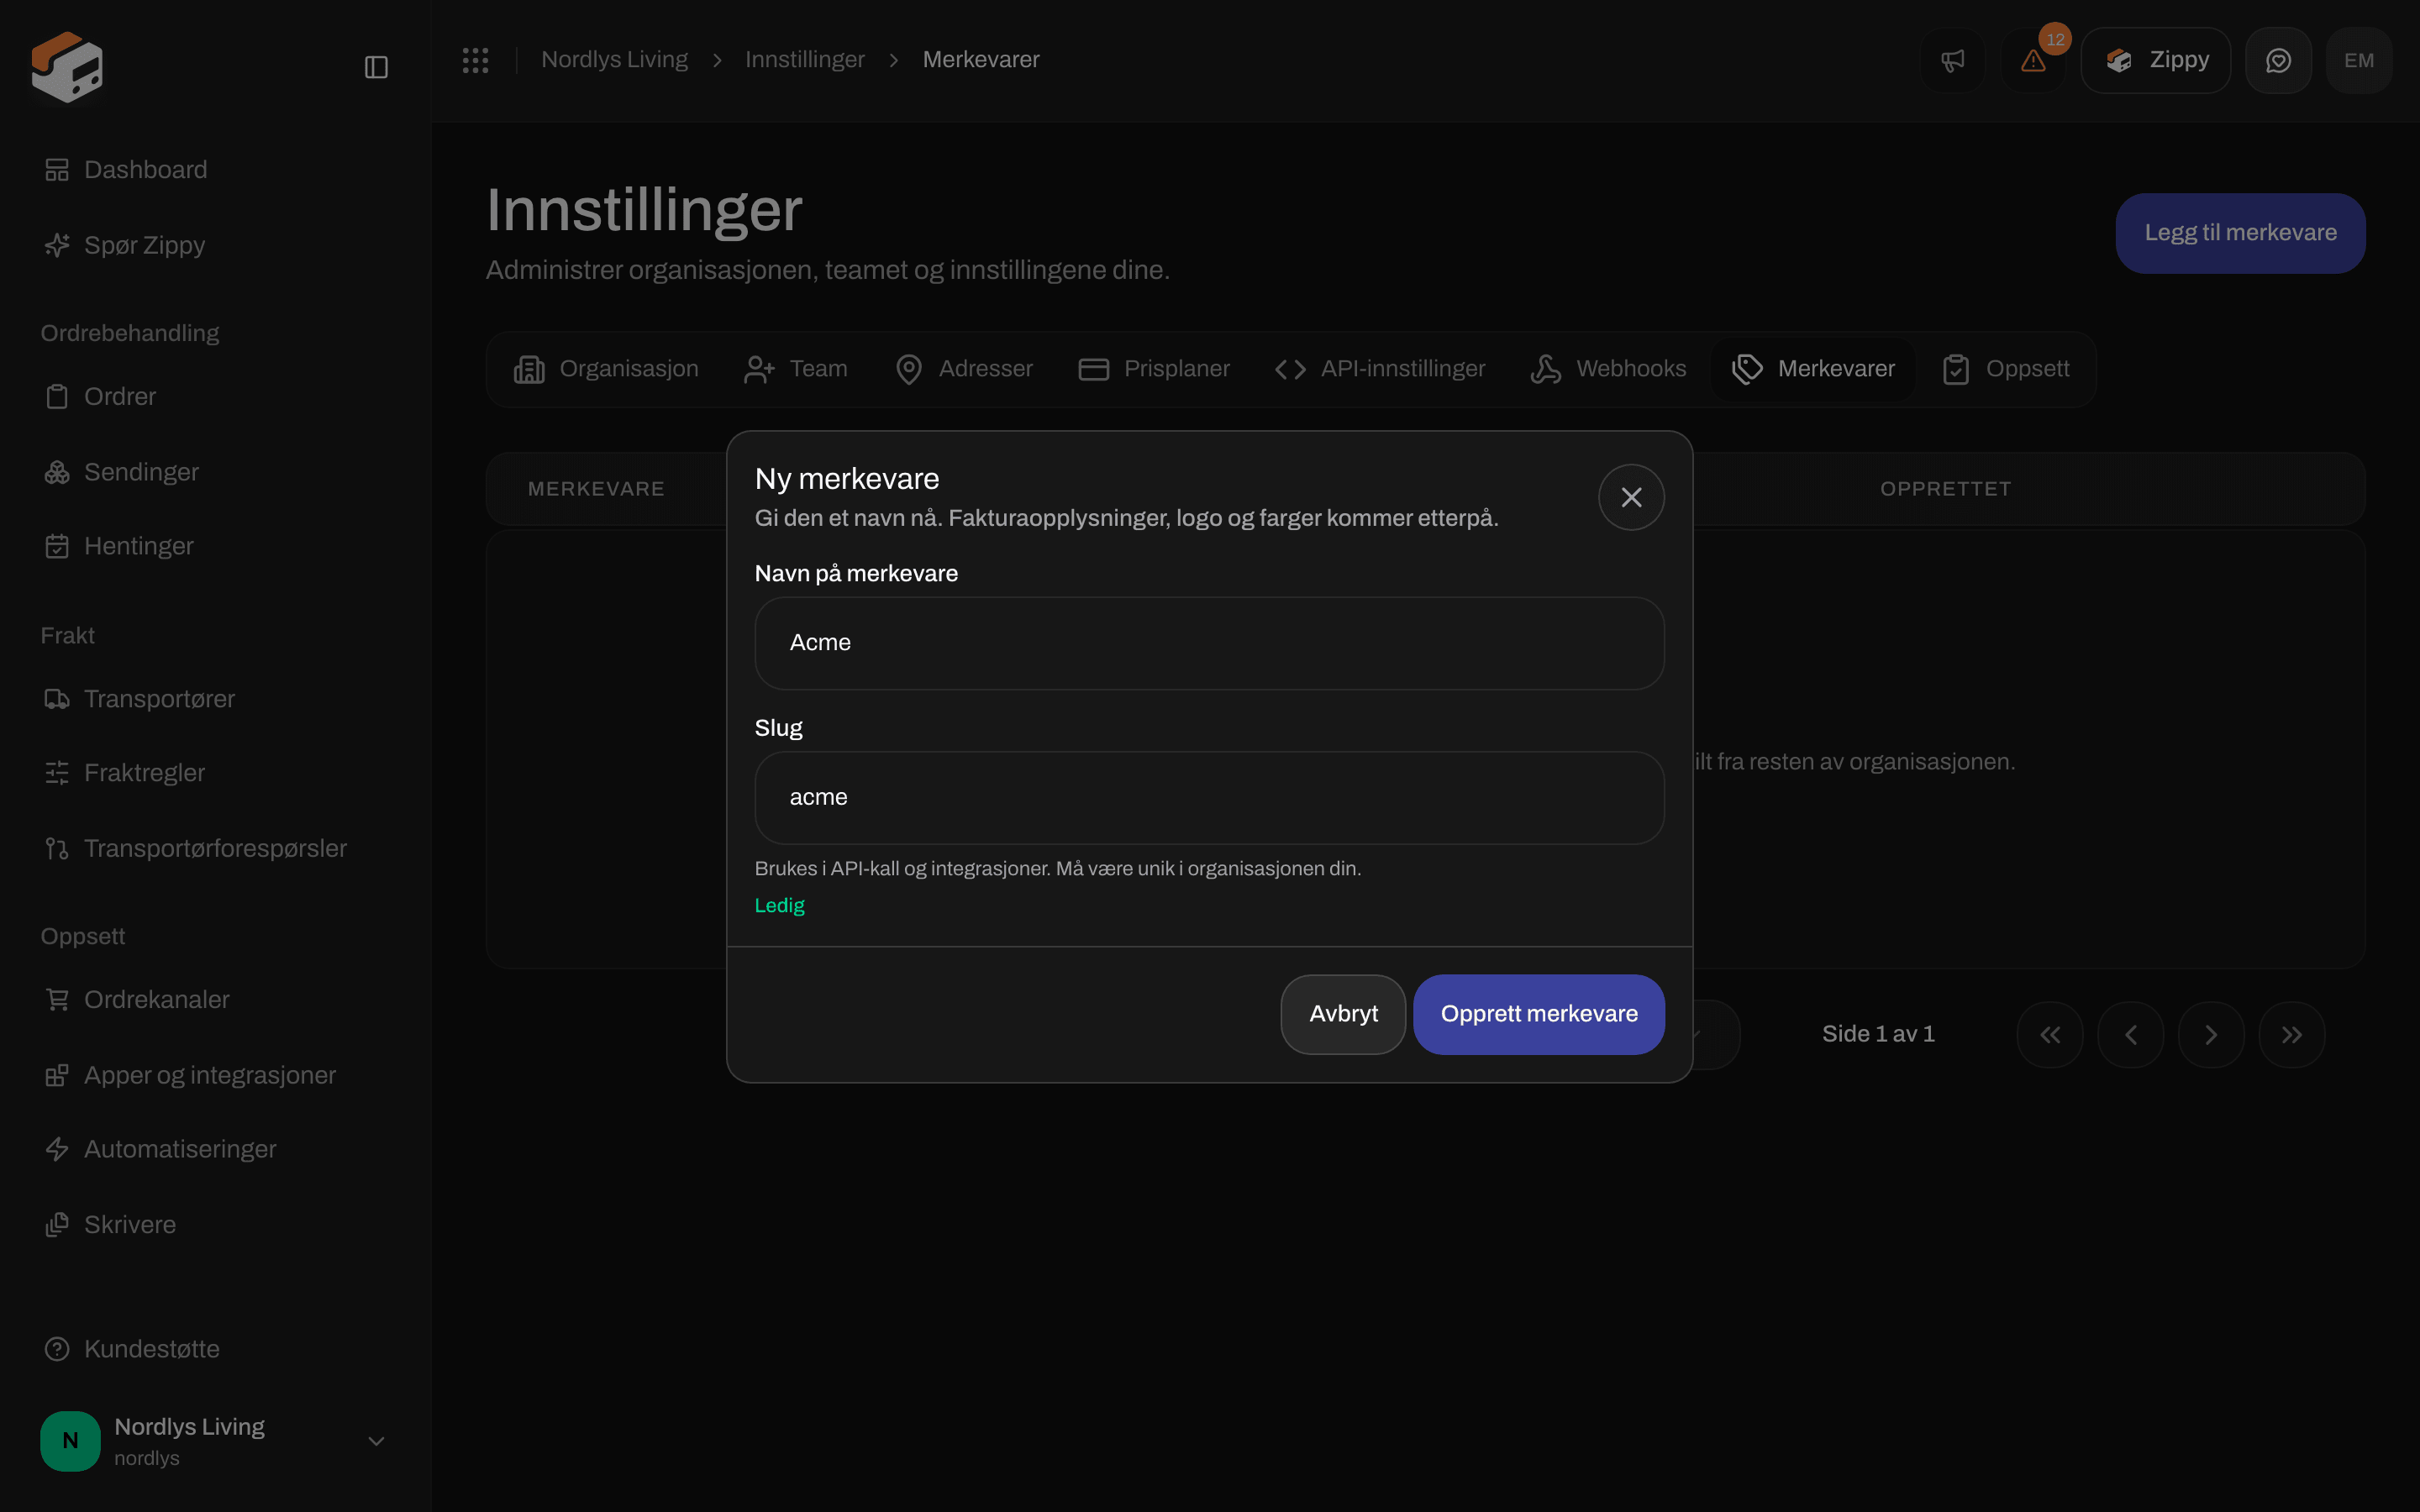This screenshot has height=1512, width=2420.
Task: Select the Team settings tab
Action: point(796,369)
